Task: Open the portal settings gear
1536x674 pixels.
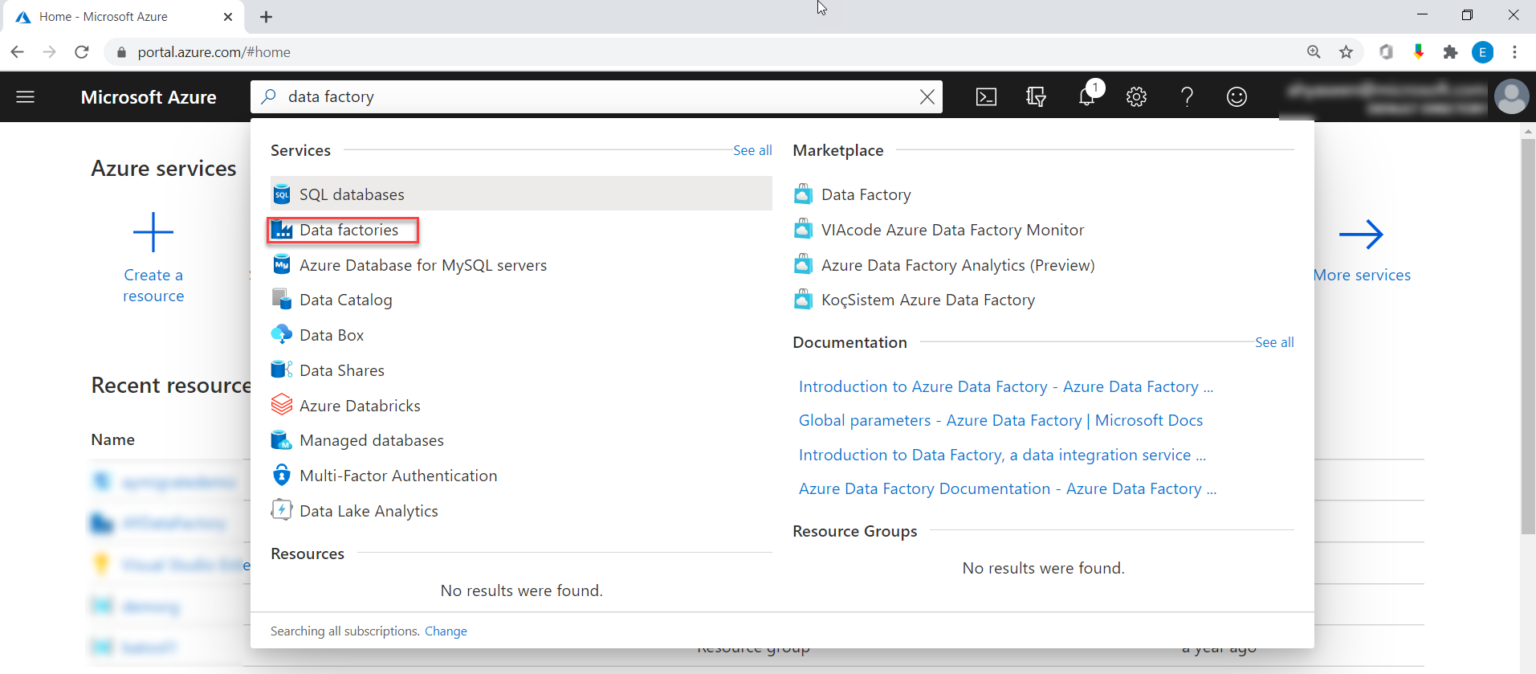Action: (x=1136, y=96)
